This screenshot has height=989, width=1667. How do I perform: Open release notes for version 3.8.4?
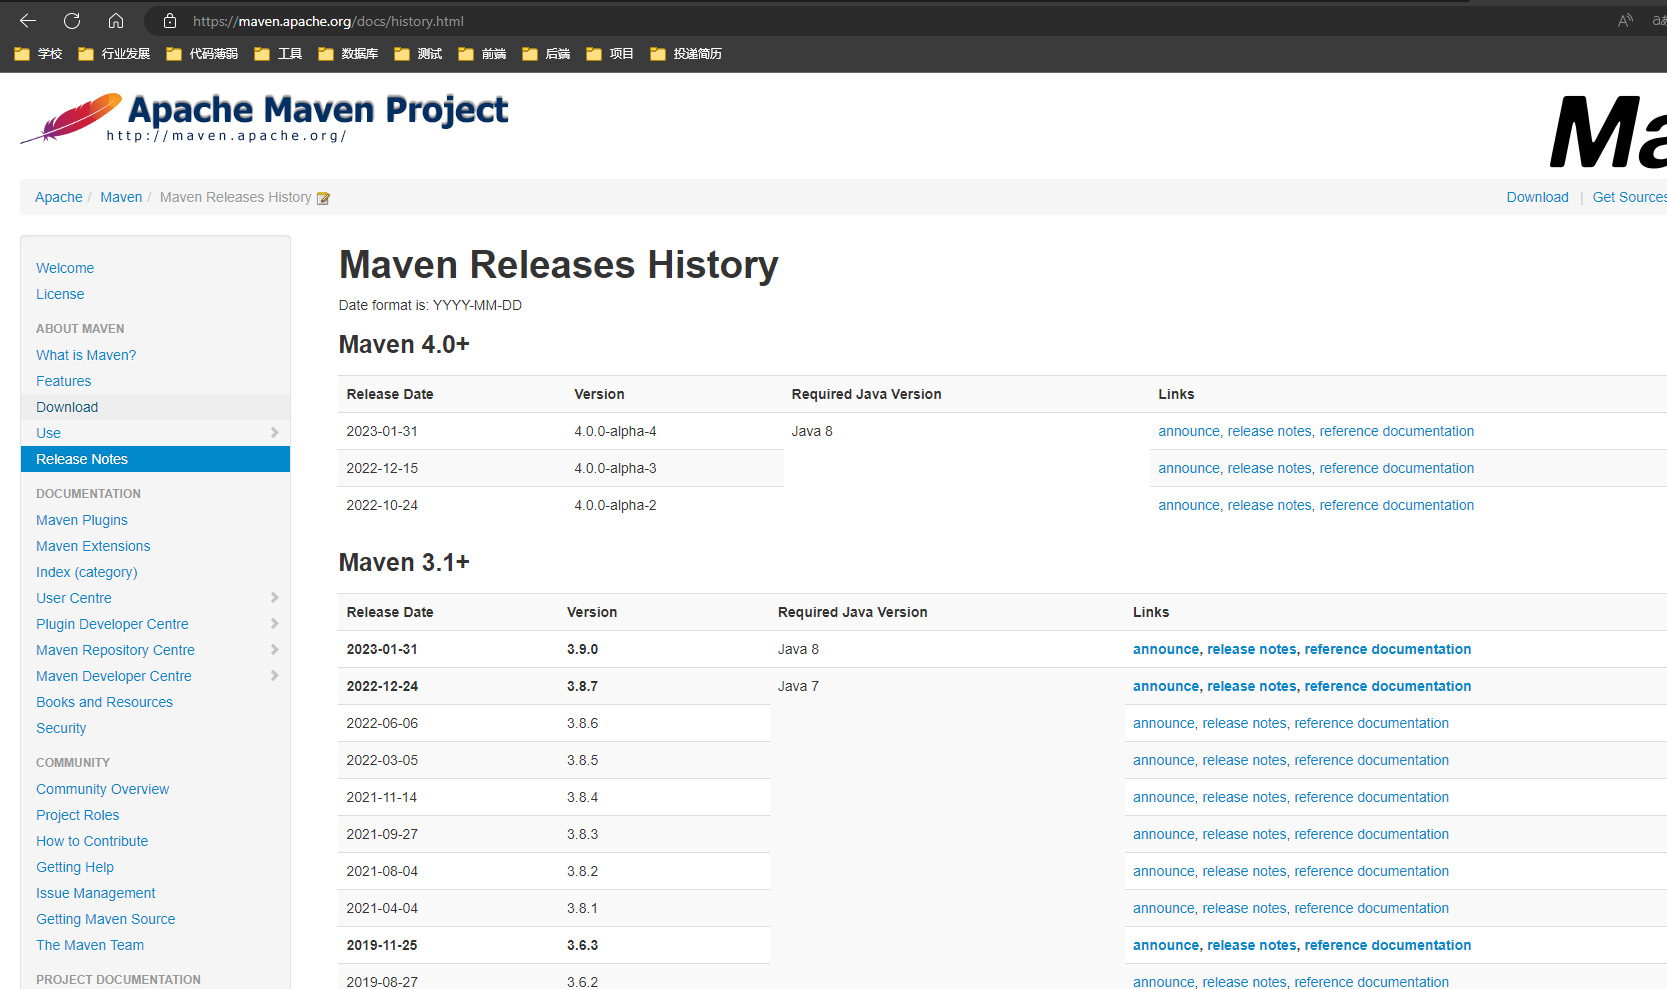pyautogui.click(x=1244, y=797)
